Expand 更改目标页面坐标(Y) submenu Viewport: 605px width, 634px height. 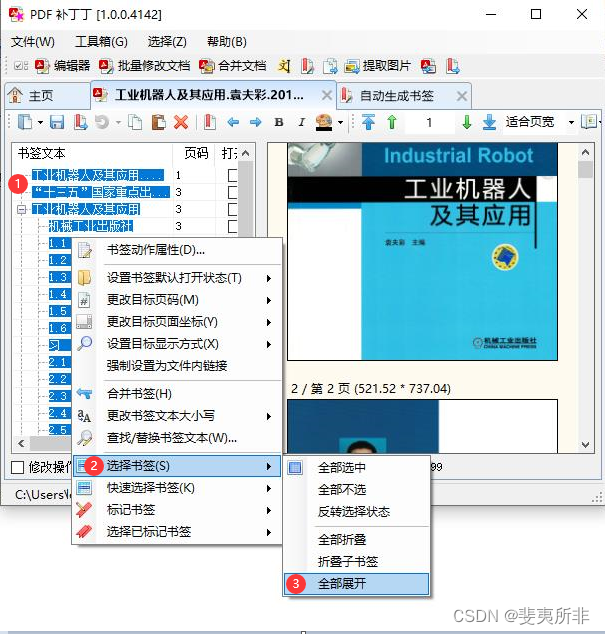pos(178,322)
